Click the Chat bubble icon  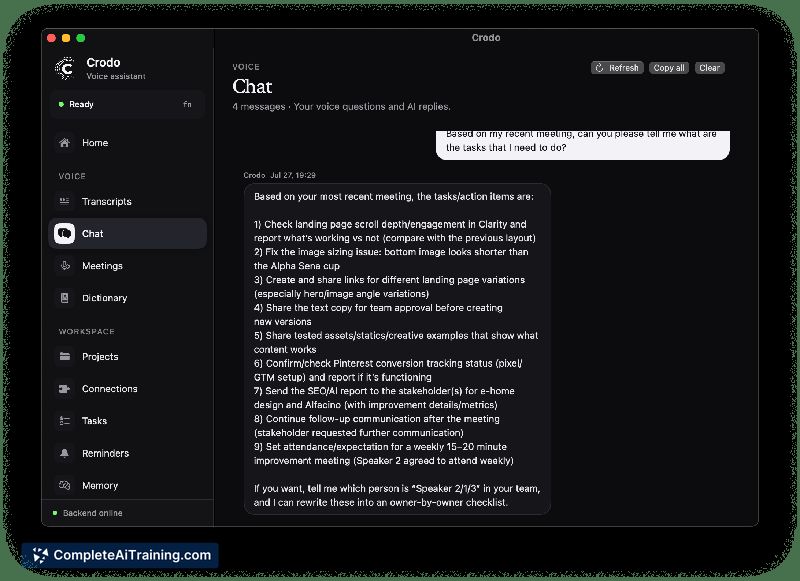point(64,234)
